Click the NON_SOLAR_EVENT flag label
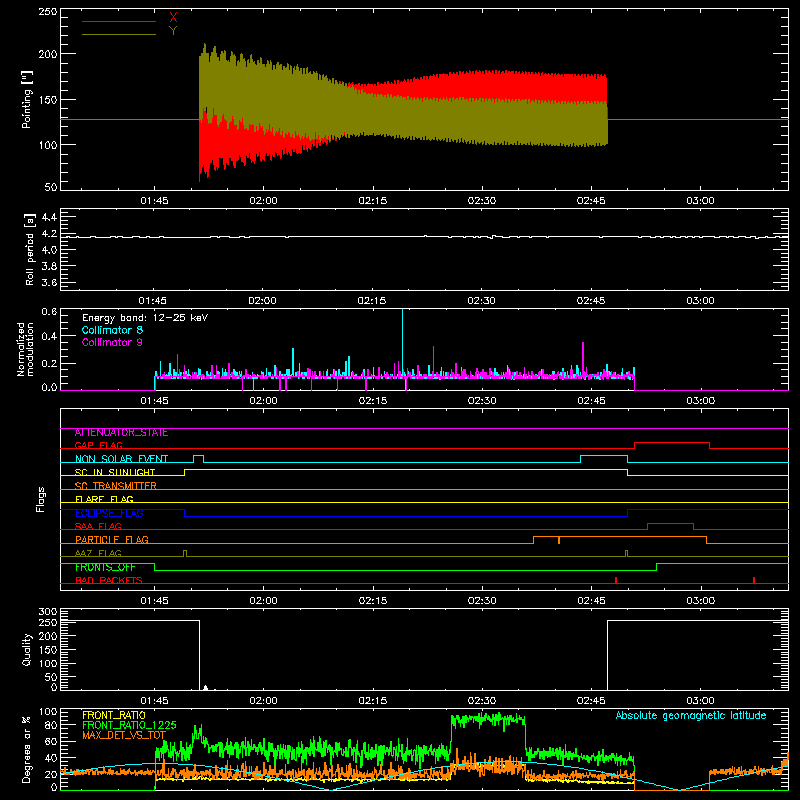Screen dimensions: 800x800 [x=121, y=459]
